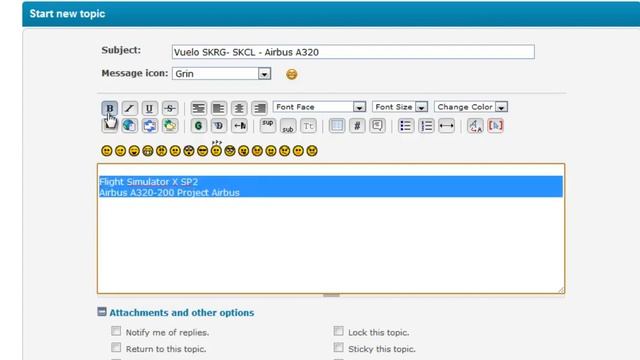
Task: Apply teletype Tt formatting
Action: coord(309,126)
